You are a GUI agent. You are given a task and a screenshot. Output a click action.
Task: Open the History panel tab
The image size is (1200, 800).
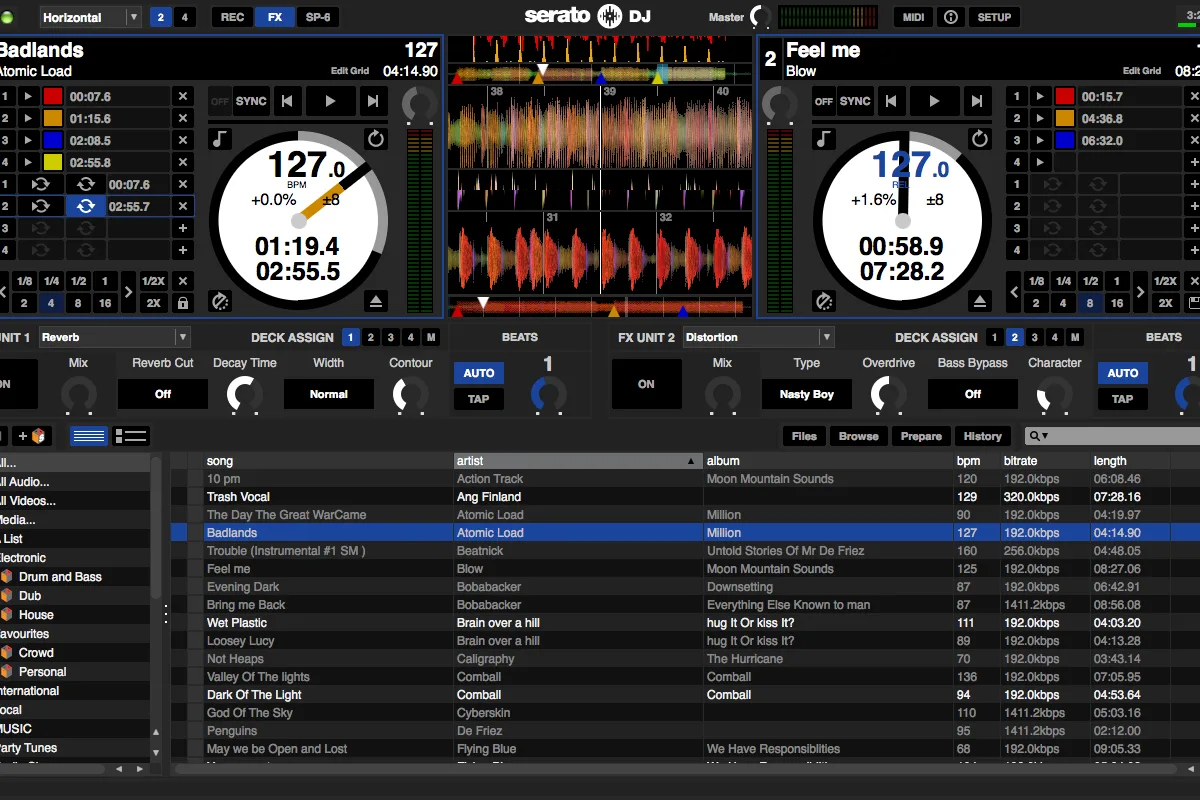point(982,436)
